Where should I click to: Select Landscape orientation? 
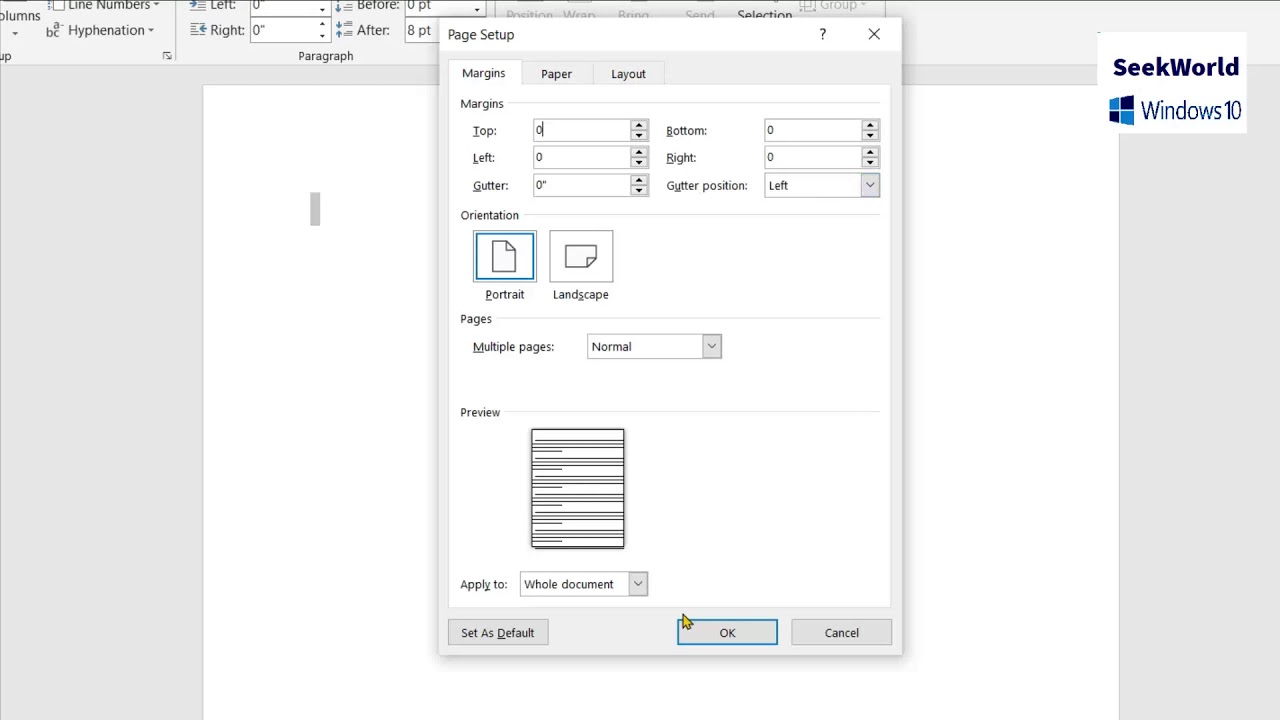580,256
